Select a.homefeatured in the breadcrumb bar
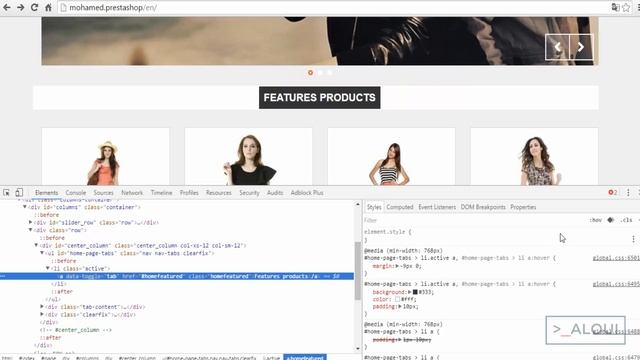The width and height of the screenshot is (640, 360). (305, 358)
